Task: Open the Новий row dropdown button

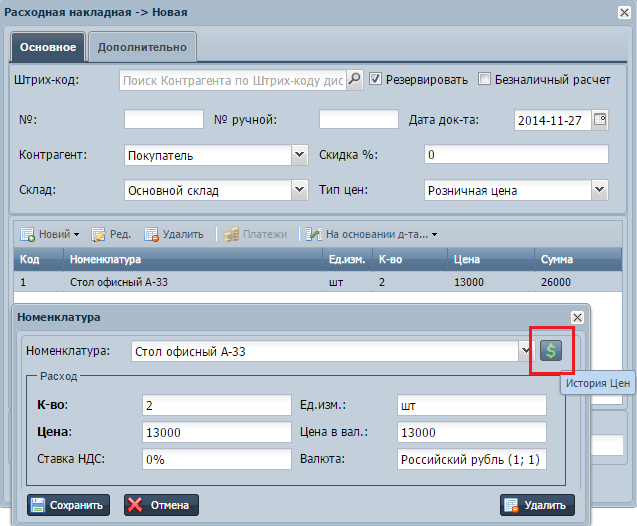Action: tap(50, 234)
